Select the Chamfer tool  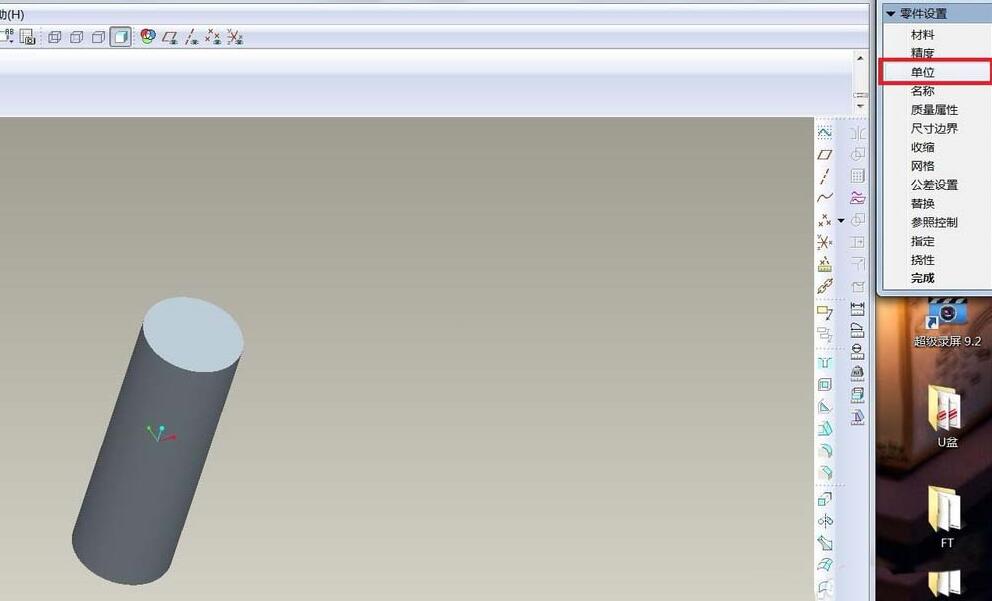click(x=824, y=473)
